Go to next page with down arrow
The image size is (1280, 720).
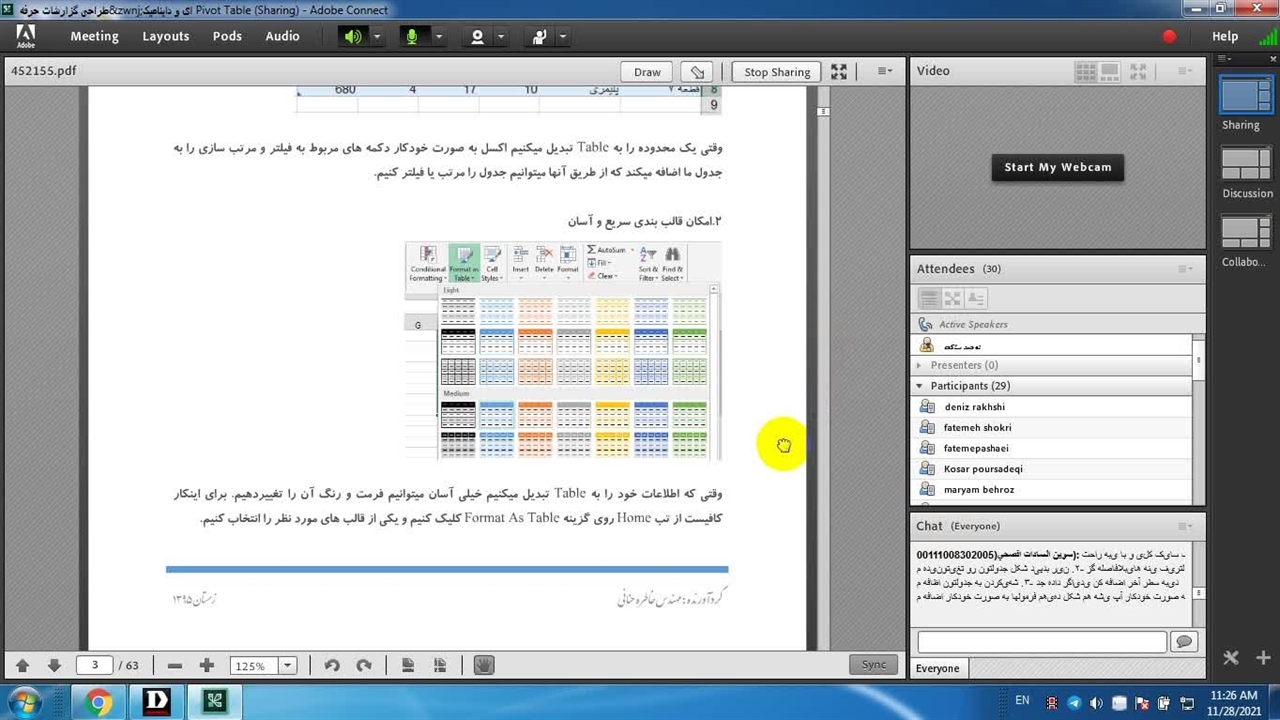click(x=54, y=666)
